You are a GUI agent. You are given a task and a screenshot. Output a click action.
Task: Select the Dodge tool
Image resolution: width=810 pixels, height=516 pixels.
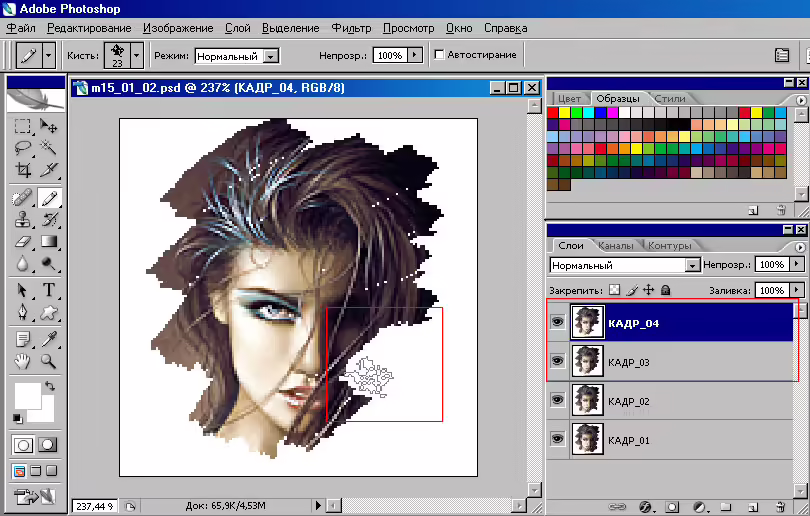tap(49, 264)
